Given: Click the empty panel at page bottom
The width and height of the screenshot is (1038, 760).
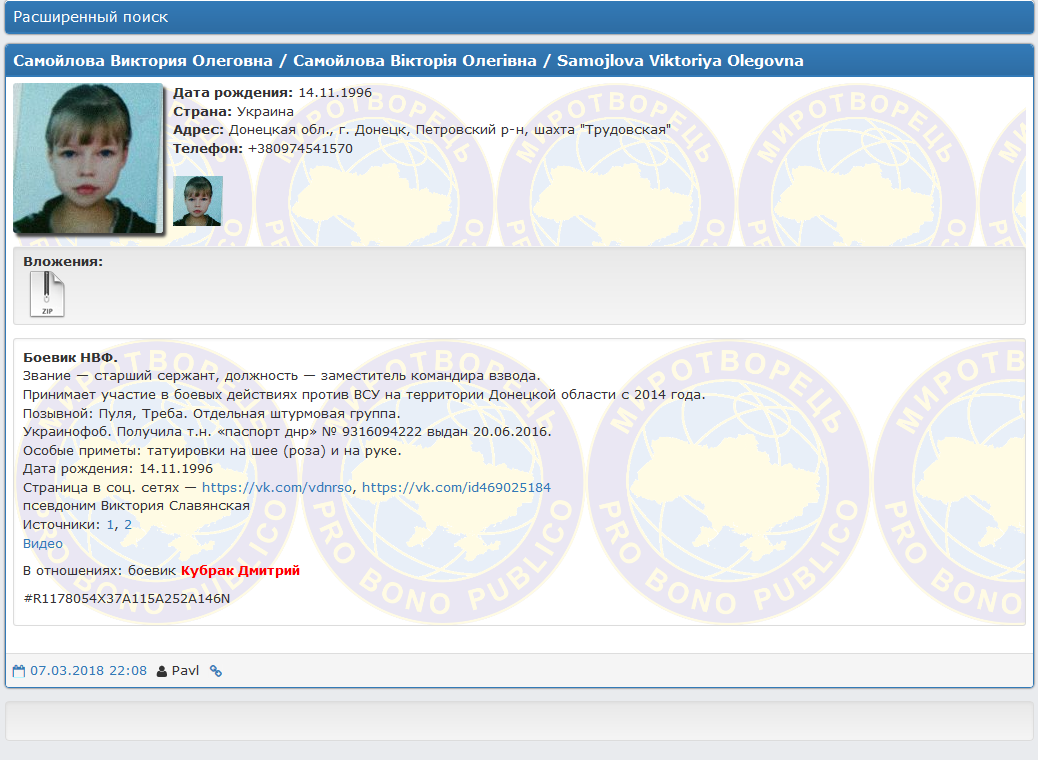Looking at the screenshot, I should point(519,720).
